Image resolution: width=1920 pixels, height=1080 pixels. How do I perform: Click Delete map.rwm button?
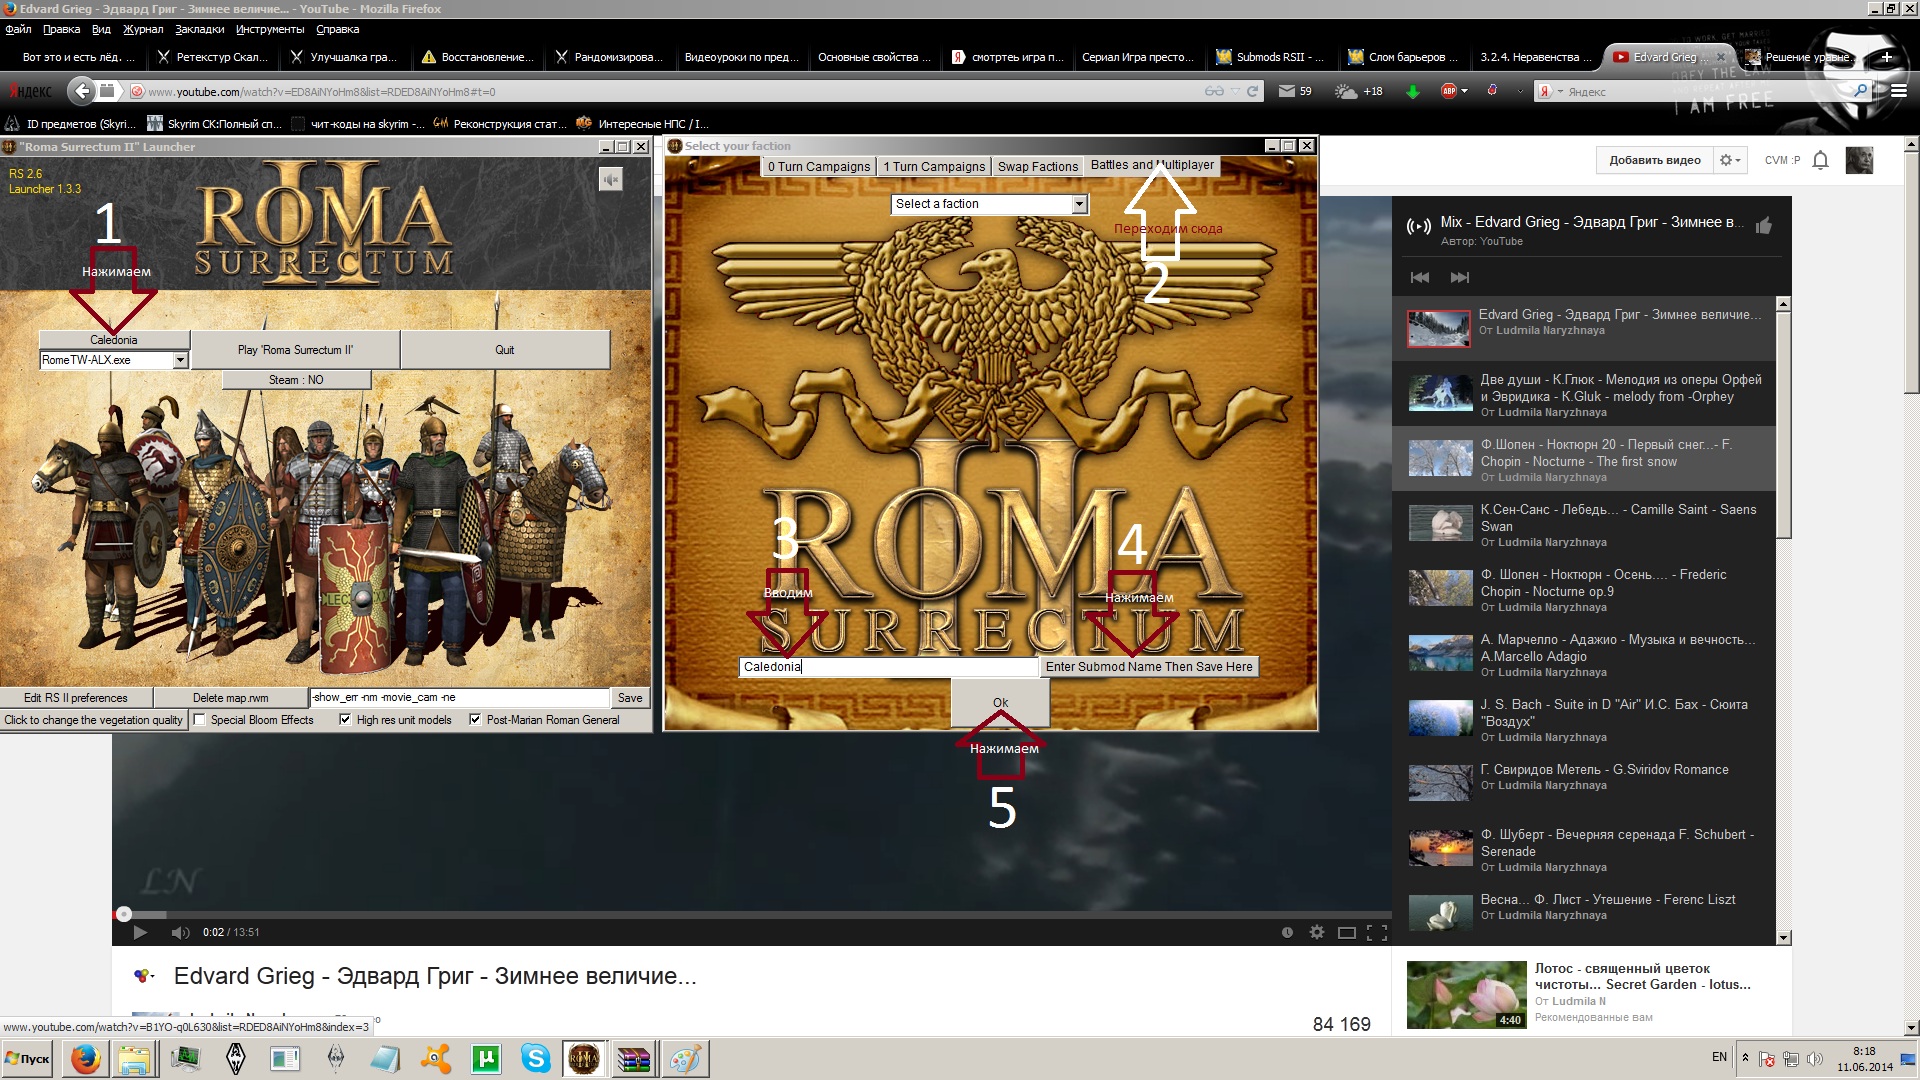click(x=231, y=698)
